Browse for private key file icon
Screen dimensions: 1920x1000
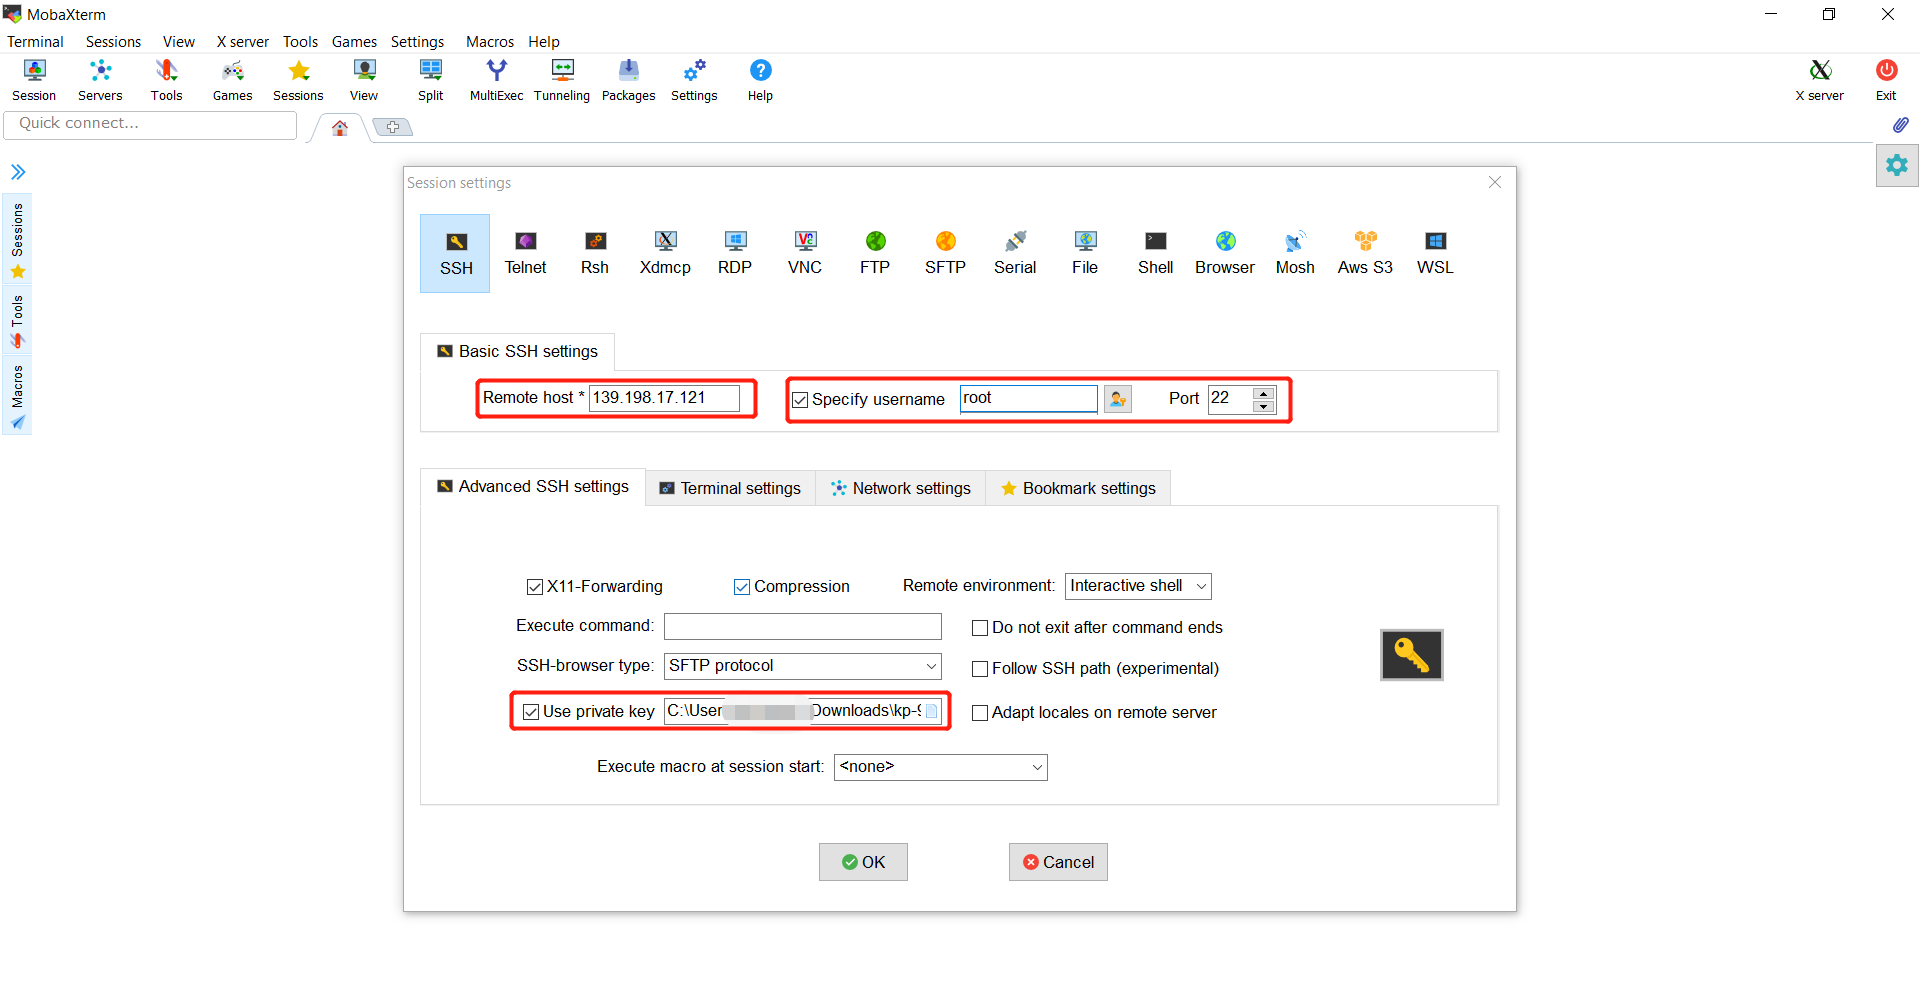932,711
